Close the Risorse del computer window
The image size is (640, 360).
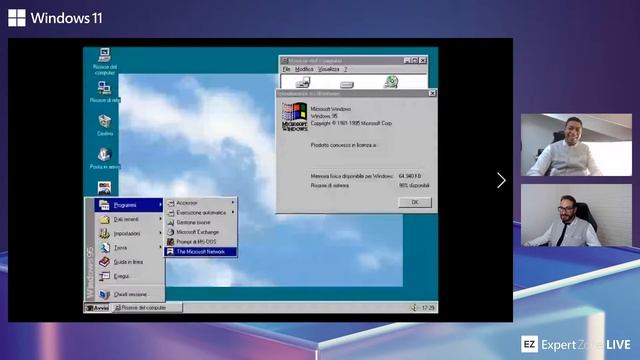click(x=423, y=60)
